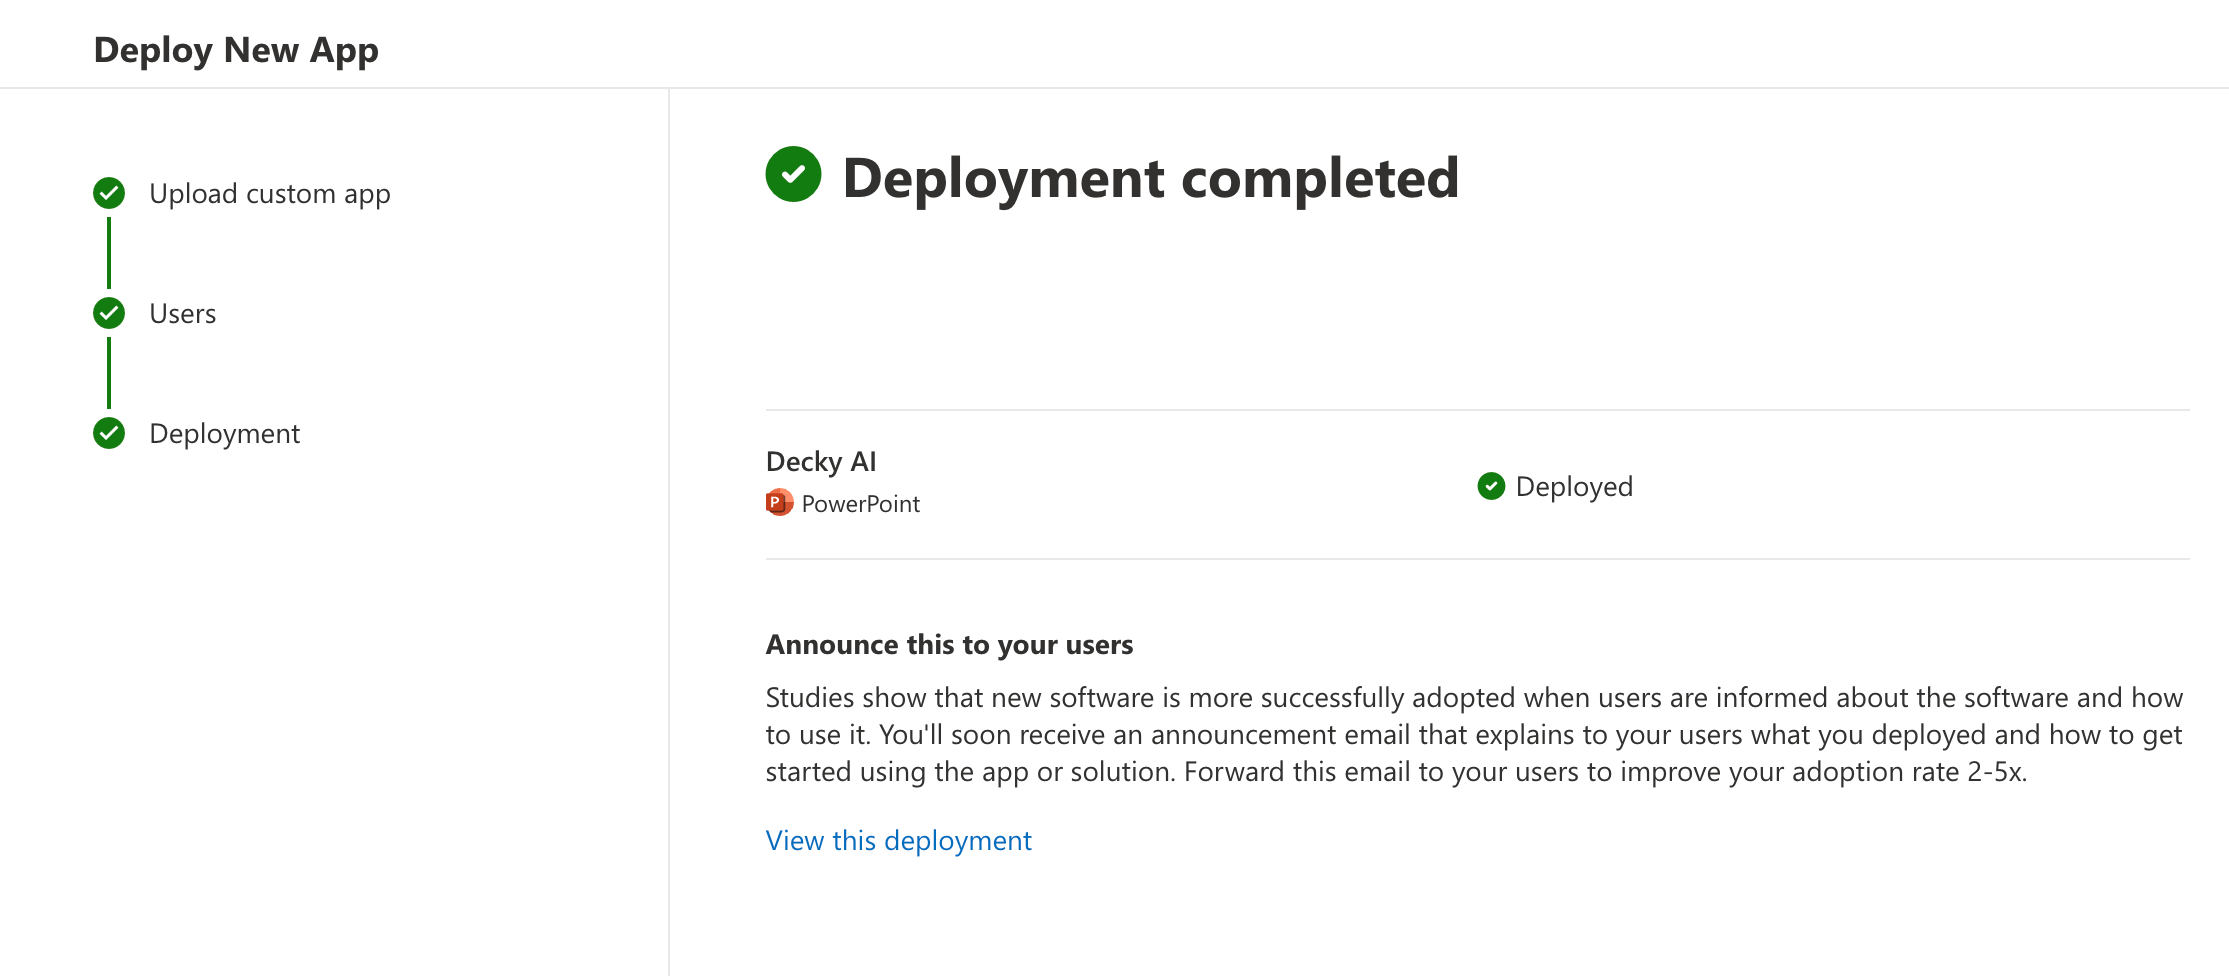Click the Decky AI app name
Screen dimensions: 2229x976
click(821, 461)
